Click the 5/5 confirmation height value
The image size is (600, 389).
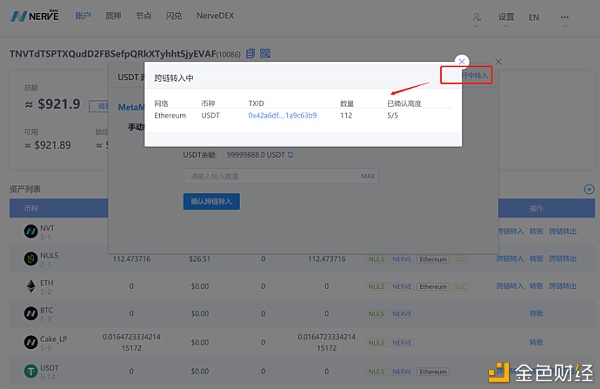point(393,116)
